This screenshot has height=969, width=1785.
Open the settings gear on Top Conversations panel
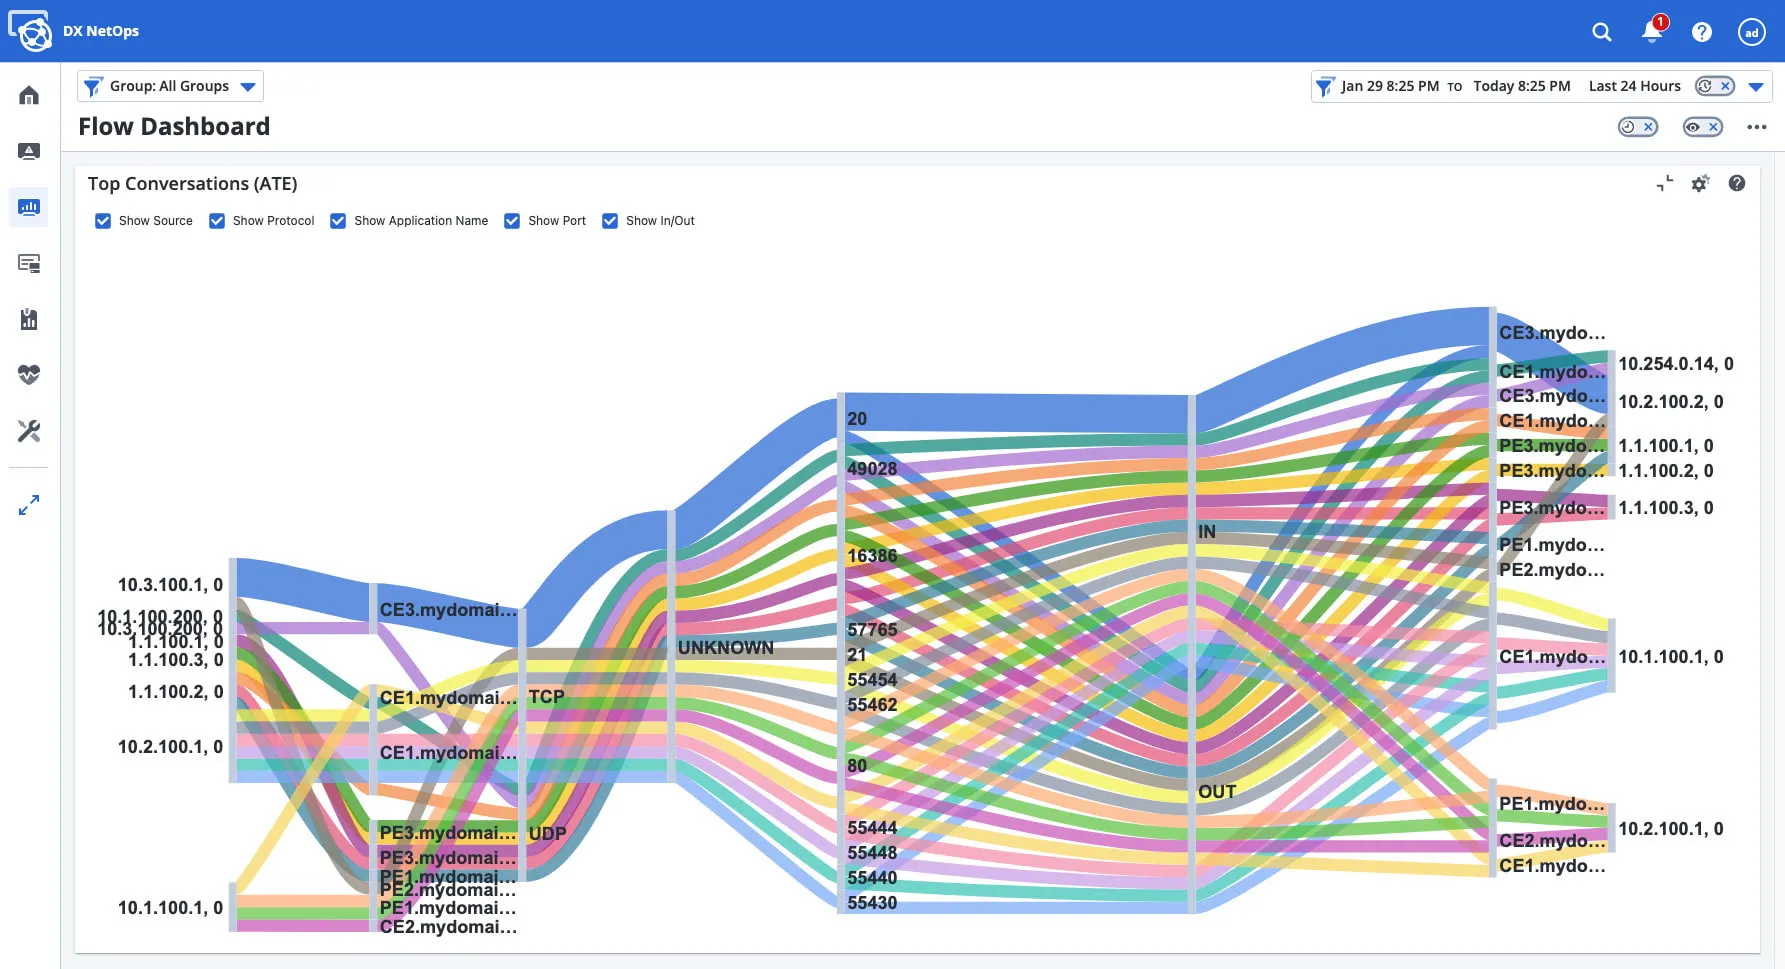coord(1701,184)
